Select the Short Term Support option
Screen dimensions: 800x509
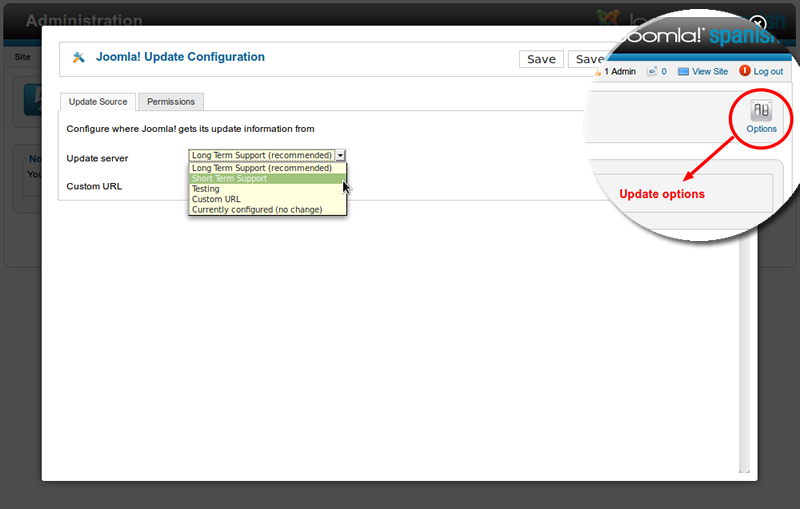[267, 179]
